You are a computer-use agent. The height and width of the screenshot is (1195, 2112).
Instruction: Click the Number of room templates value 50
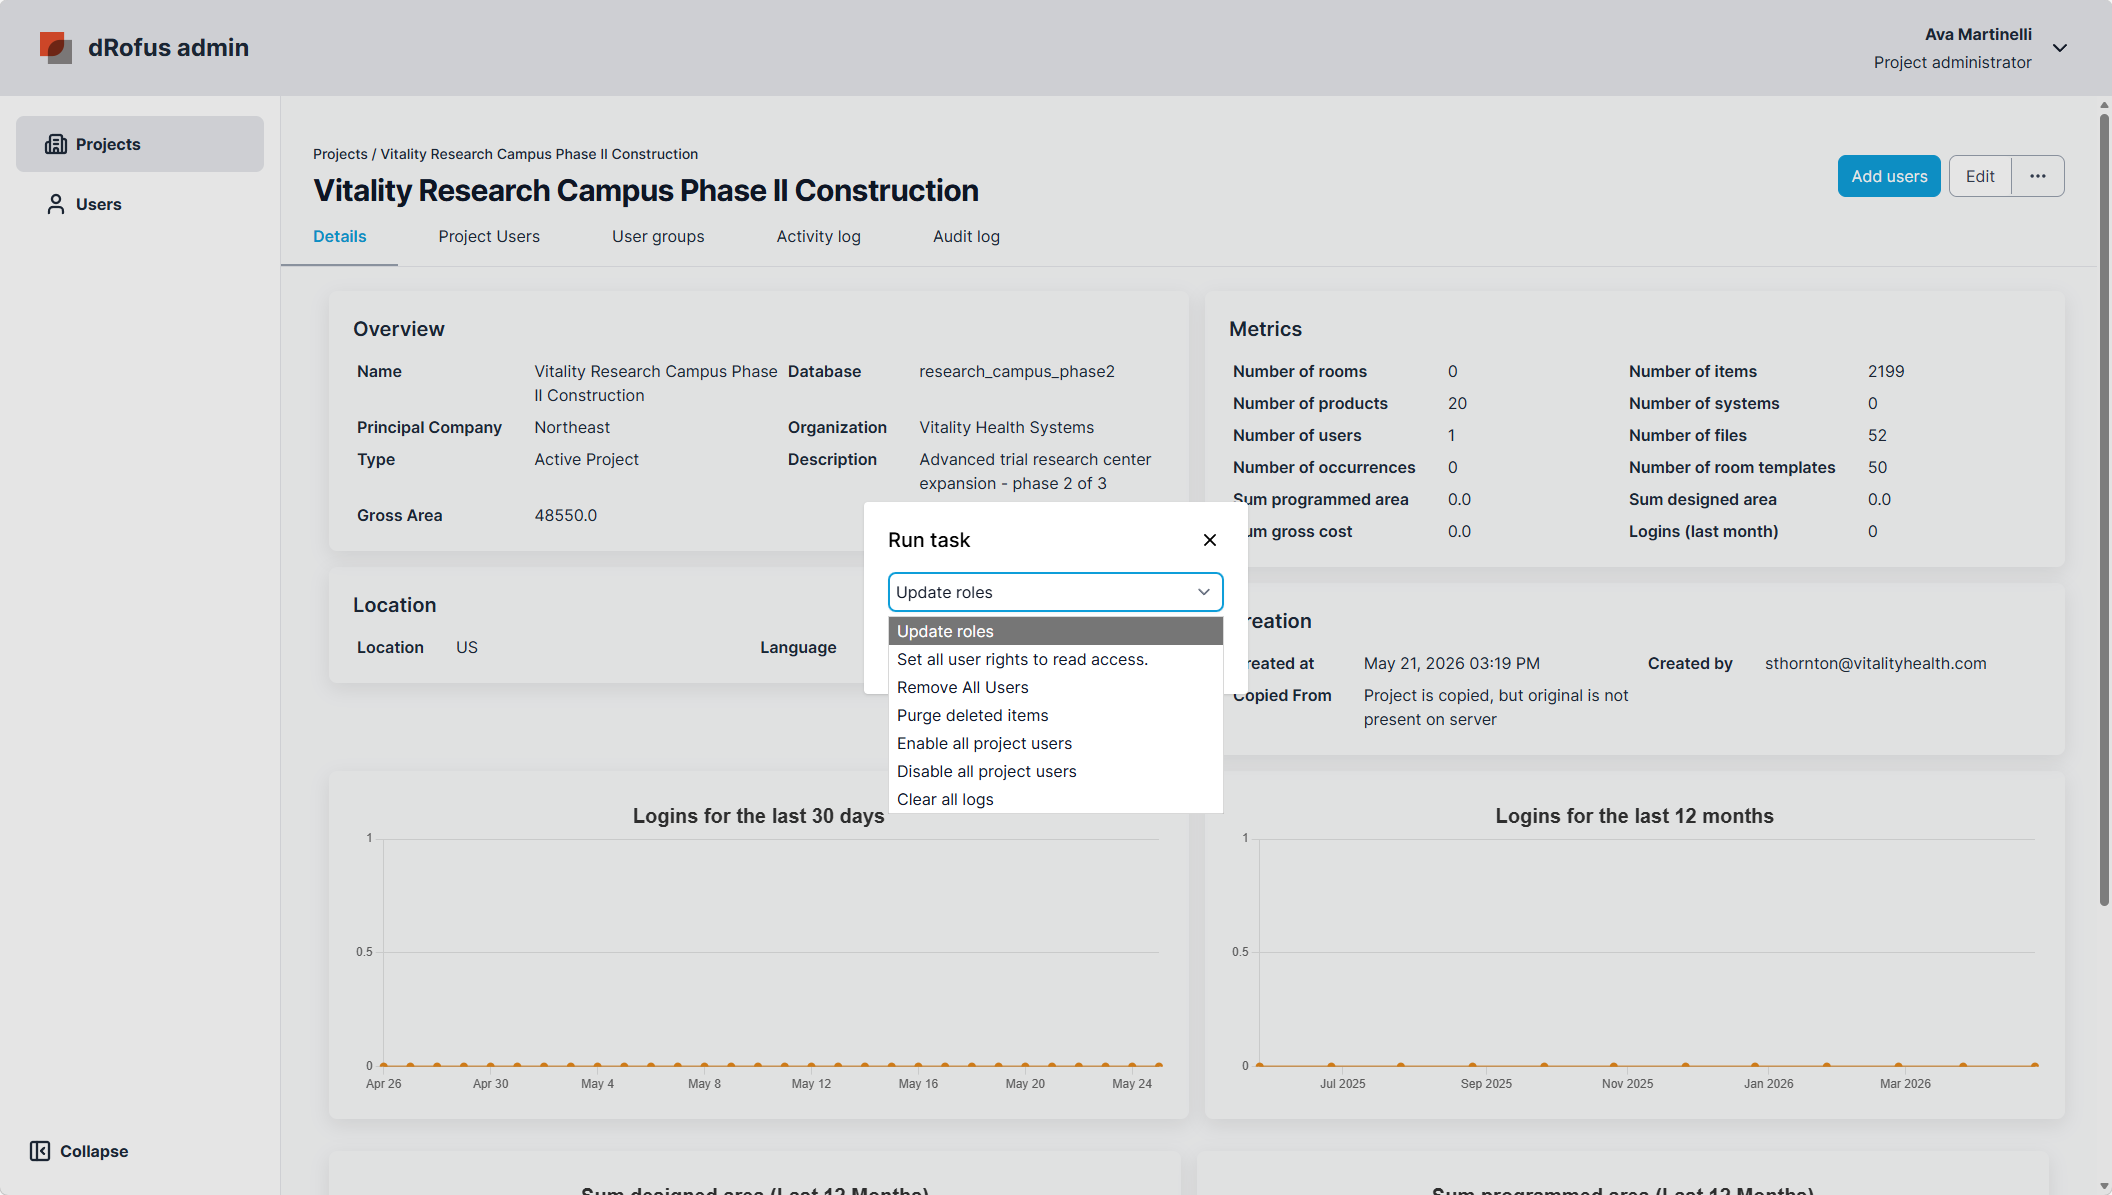pos(1878,467)
